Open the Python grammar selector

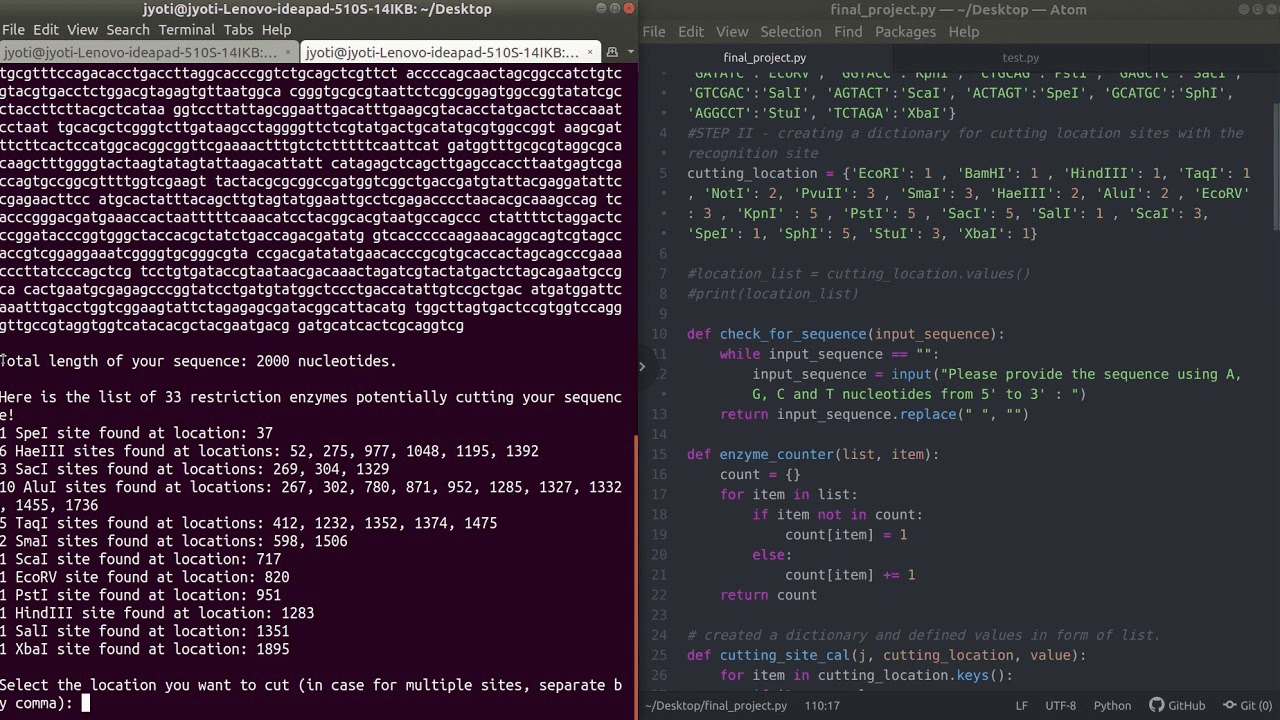coord(1112,705)
